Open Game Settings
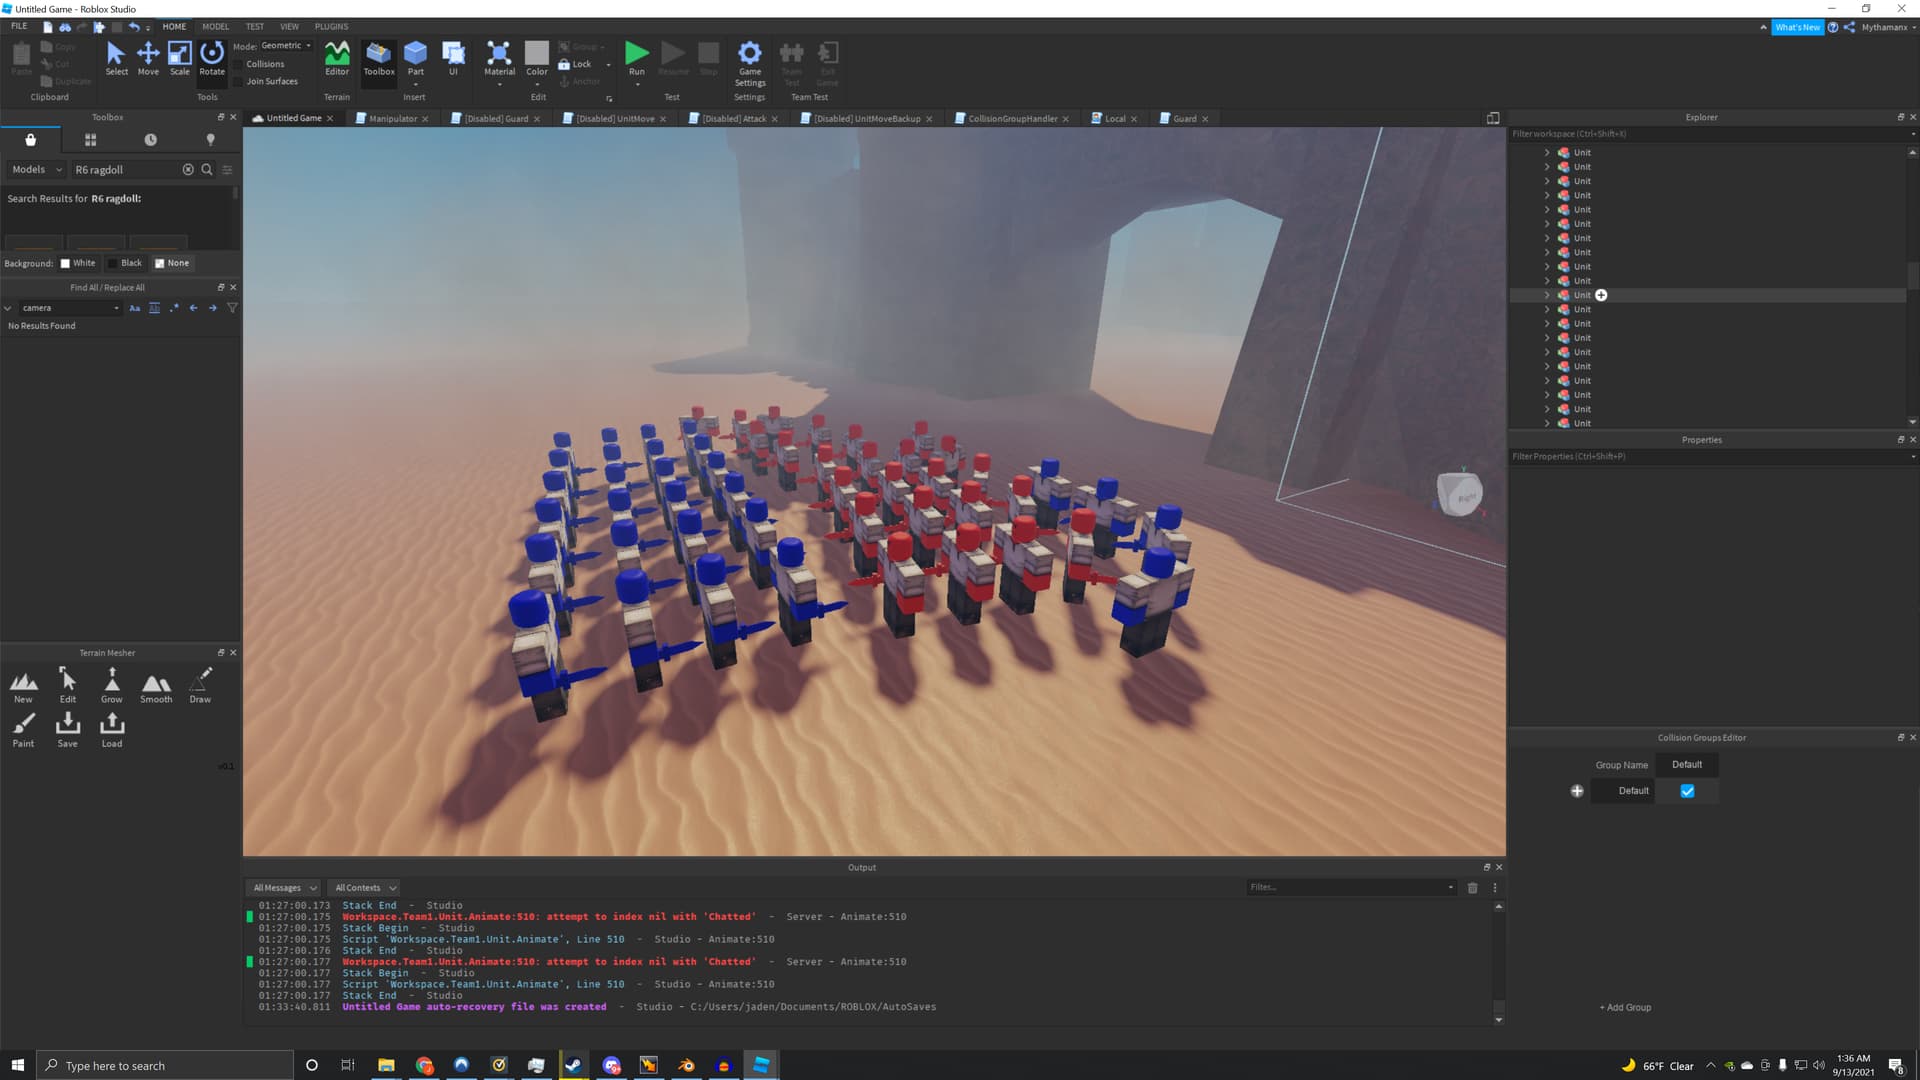 (750, 63)
